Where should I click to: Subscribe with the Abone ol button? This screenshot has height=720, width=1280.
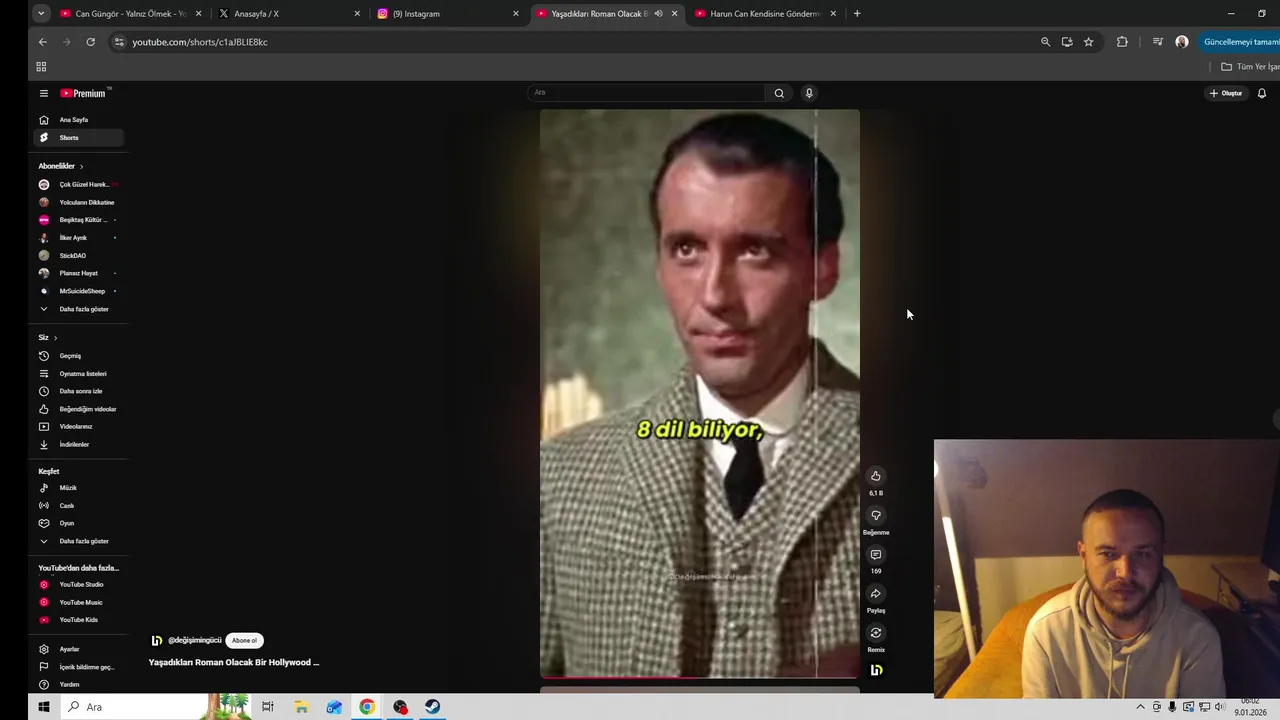[245, 640]
